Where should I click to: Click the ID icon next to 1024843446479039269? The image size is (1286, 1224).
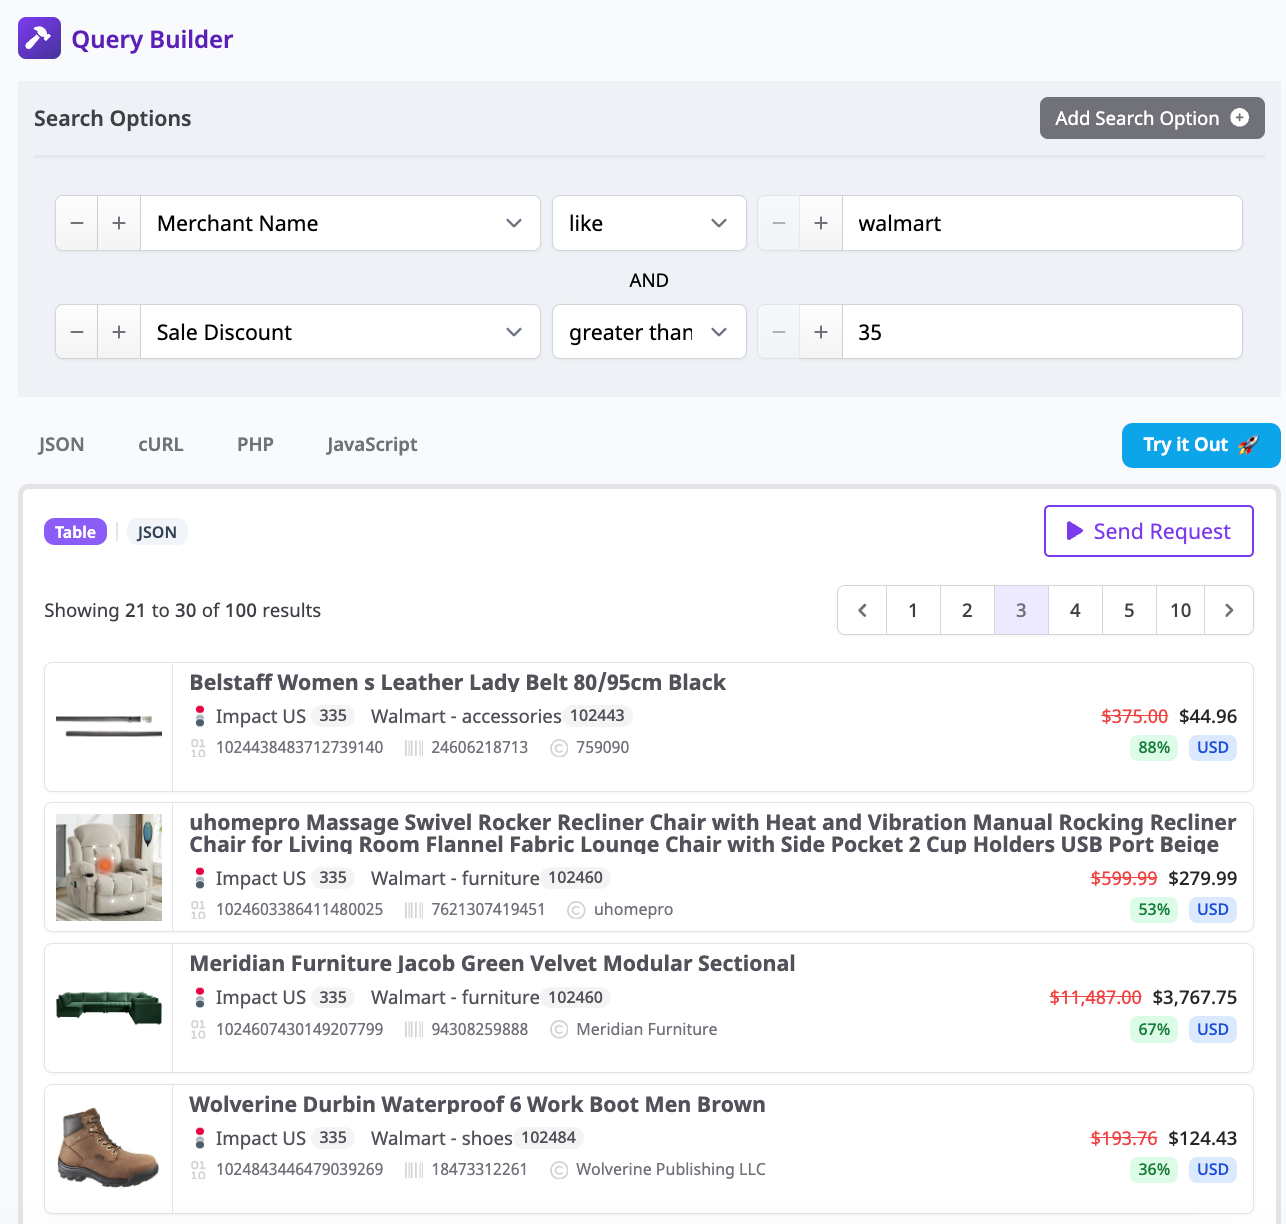[198, 1170]
